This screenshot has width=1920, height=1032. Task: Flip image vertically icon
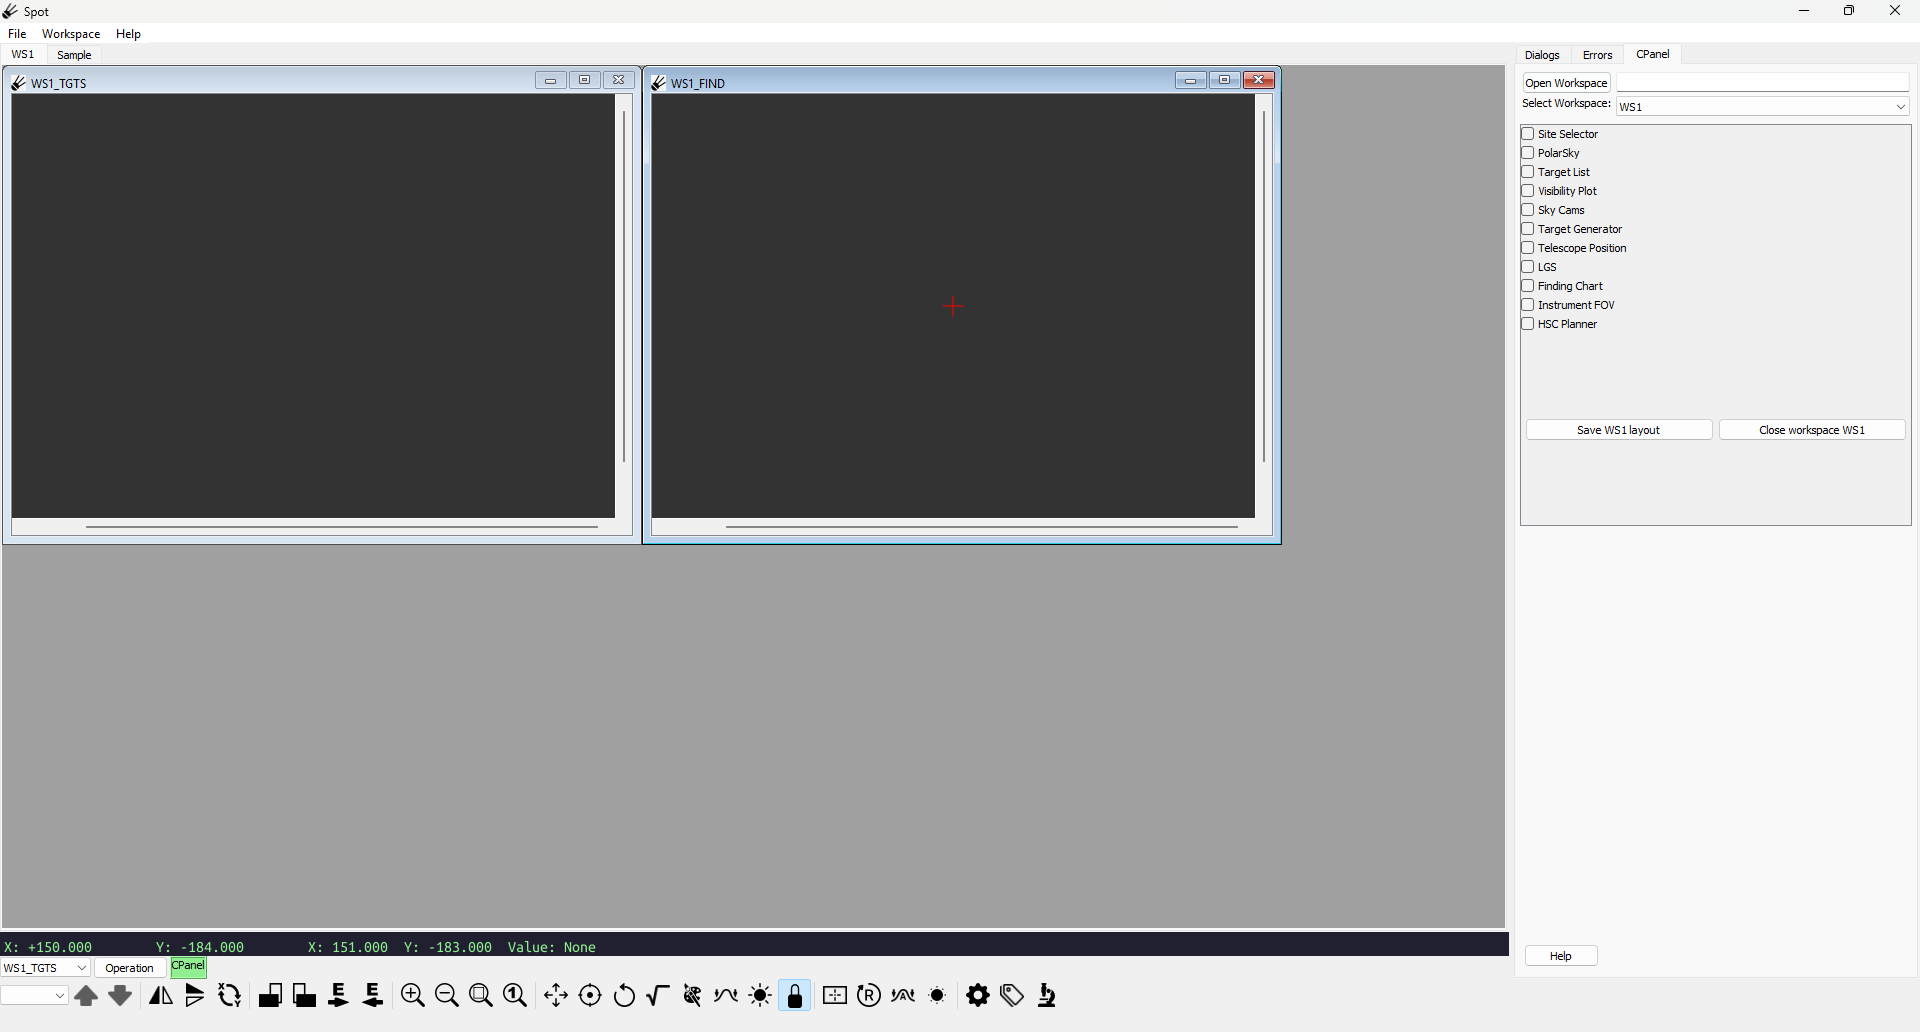[x=195, y=996]
